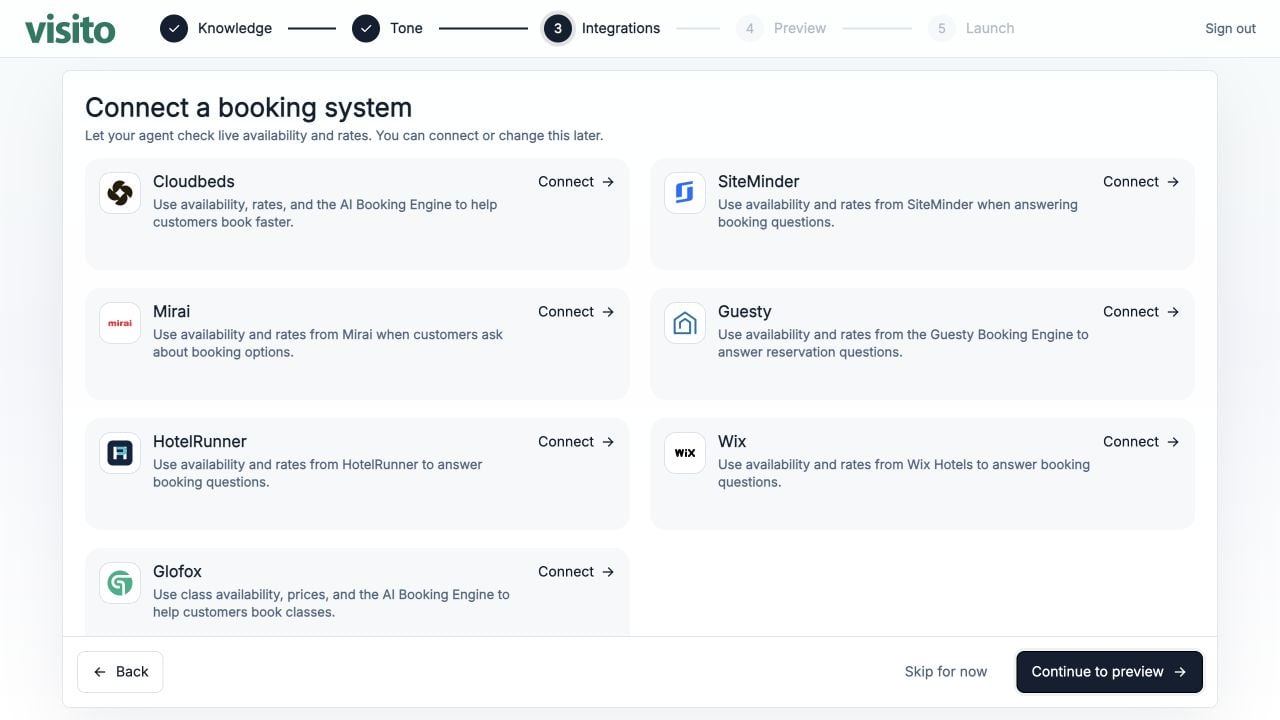Click the Knowledge step checkmark circle
This screenshot has width=1280, height=720.
tap(174, 28)
